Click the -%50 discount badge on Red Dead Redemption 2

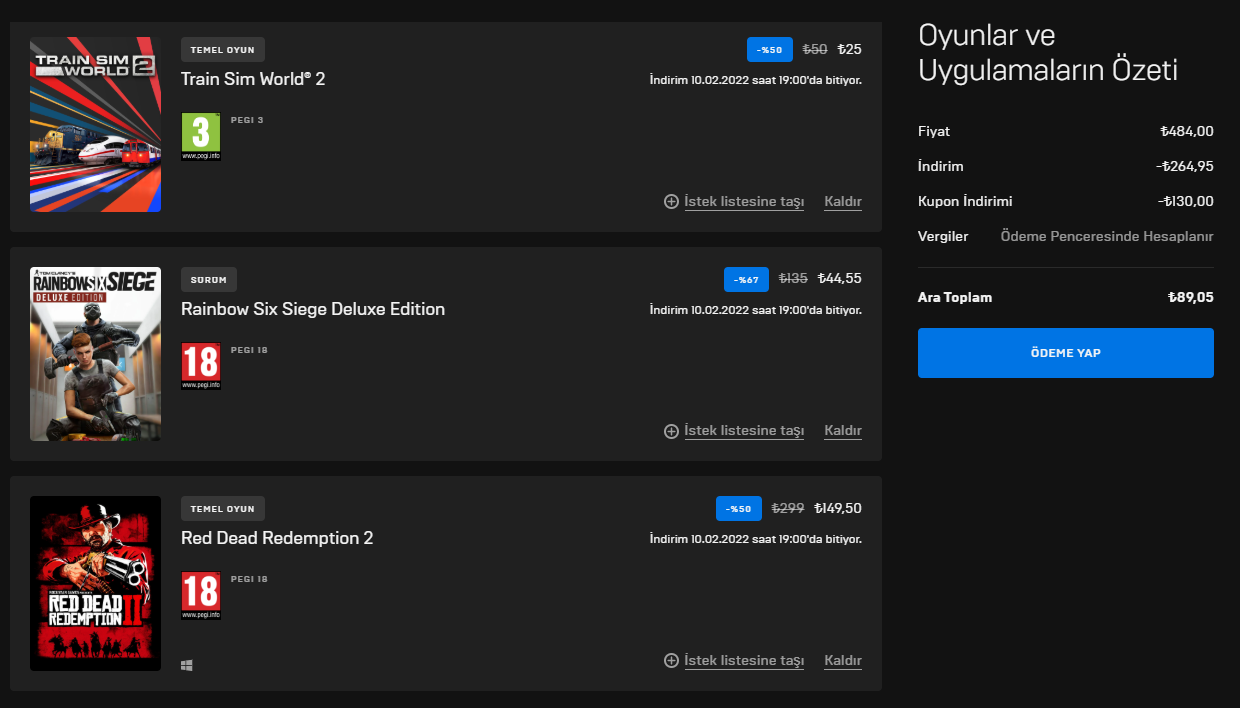point(739,508)
